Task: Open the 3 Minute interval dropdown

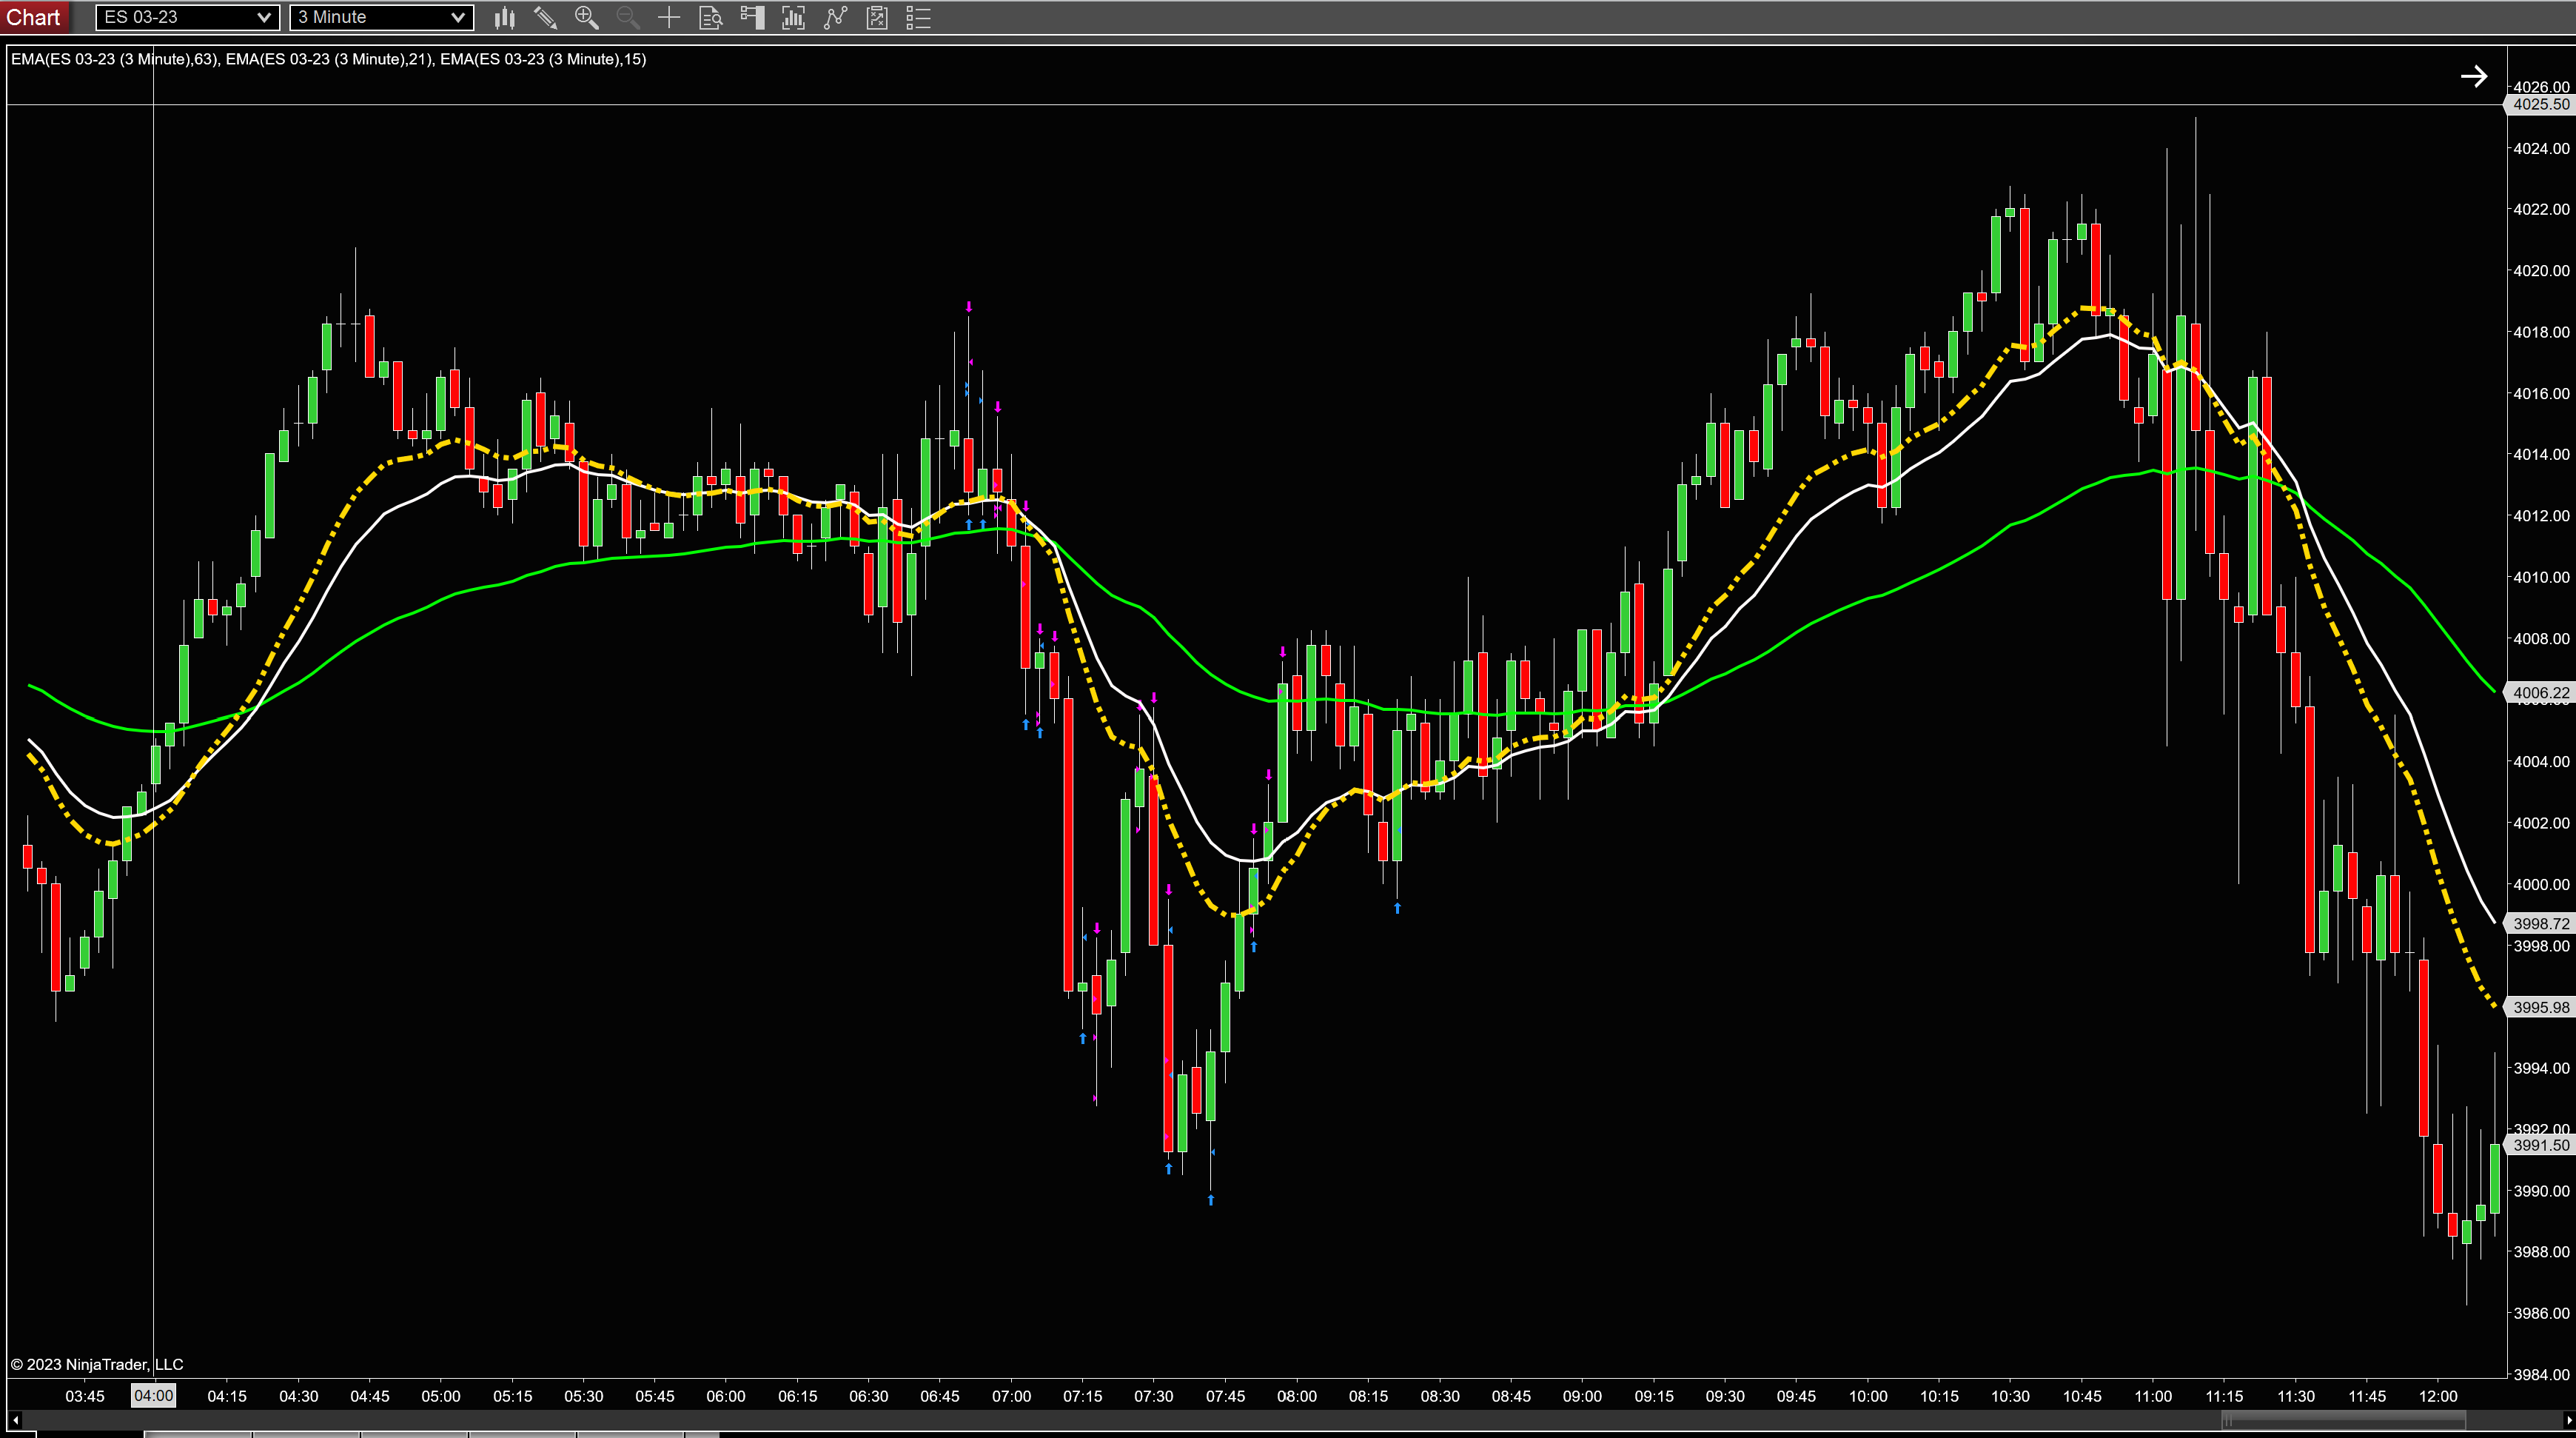Action: click(381, 17)
